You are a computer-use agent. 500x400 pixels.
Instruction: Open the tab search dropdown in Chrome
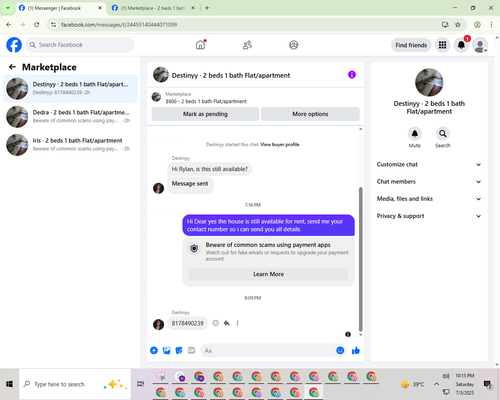pyautogui.click(x=8, y=8)
